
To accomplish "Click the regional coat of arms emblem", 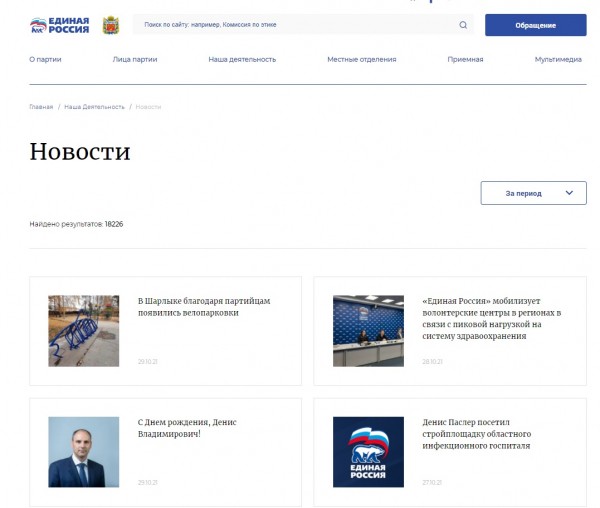I will [x=111, y=25].
